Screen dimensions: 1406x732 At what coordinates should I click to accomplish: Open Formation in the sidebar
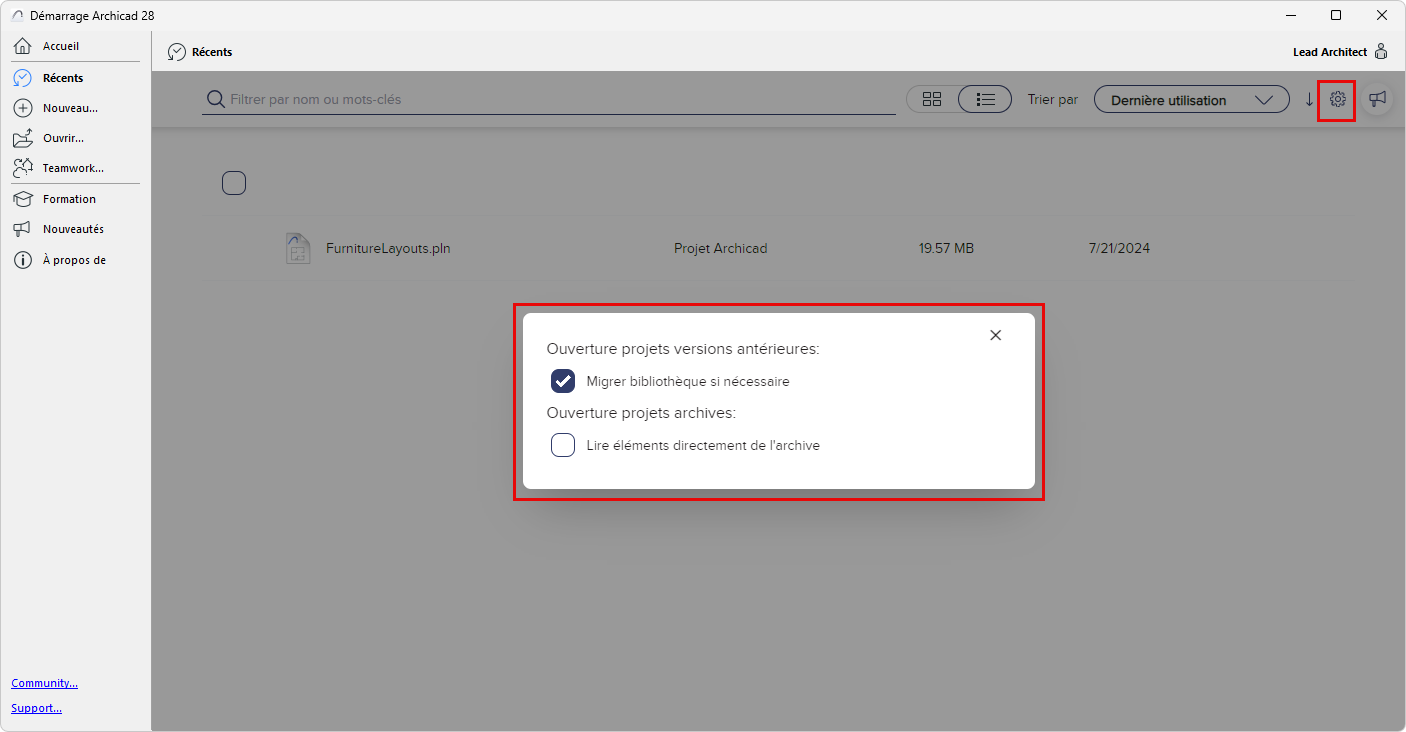click(69, 199)
